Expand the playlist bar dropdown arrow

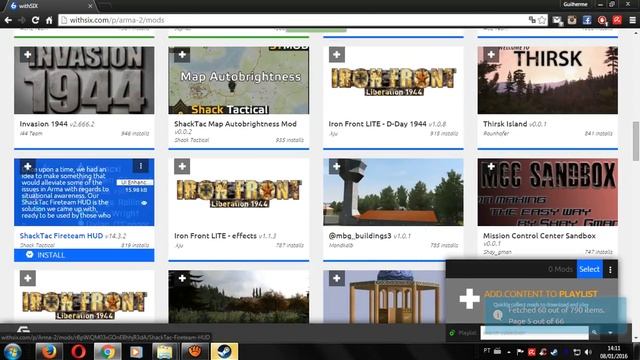pyautogui.click(x=610, y=333)
